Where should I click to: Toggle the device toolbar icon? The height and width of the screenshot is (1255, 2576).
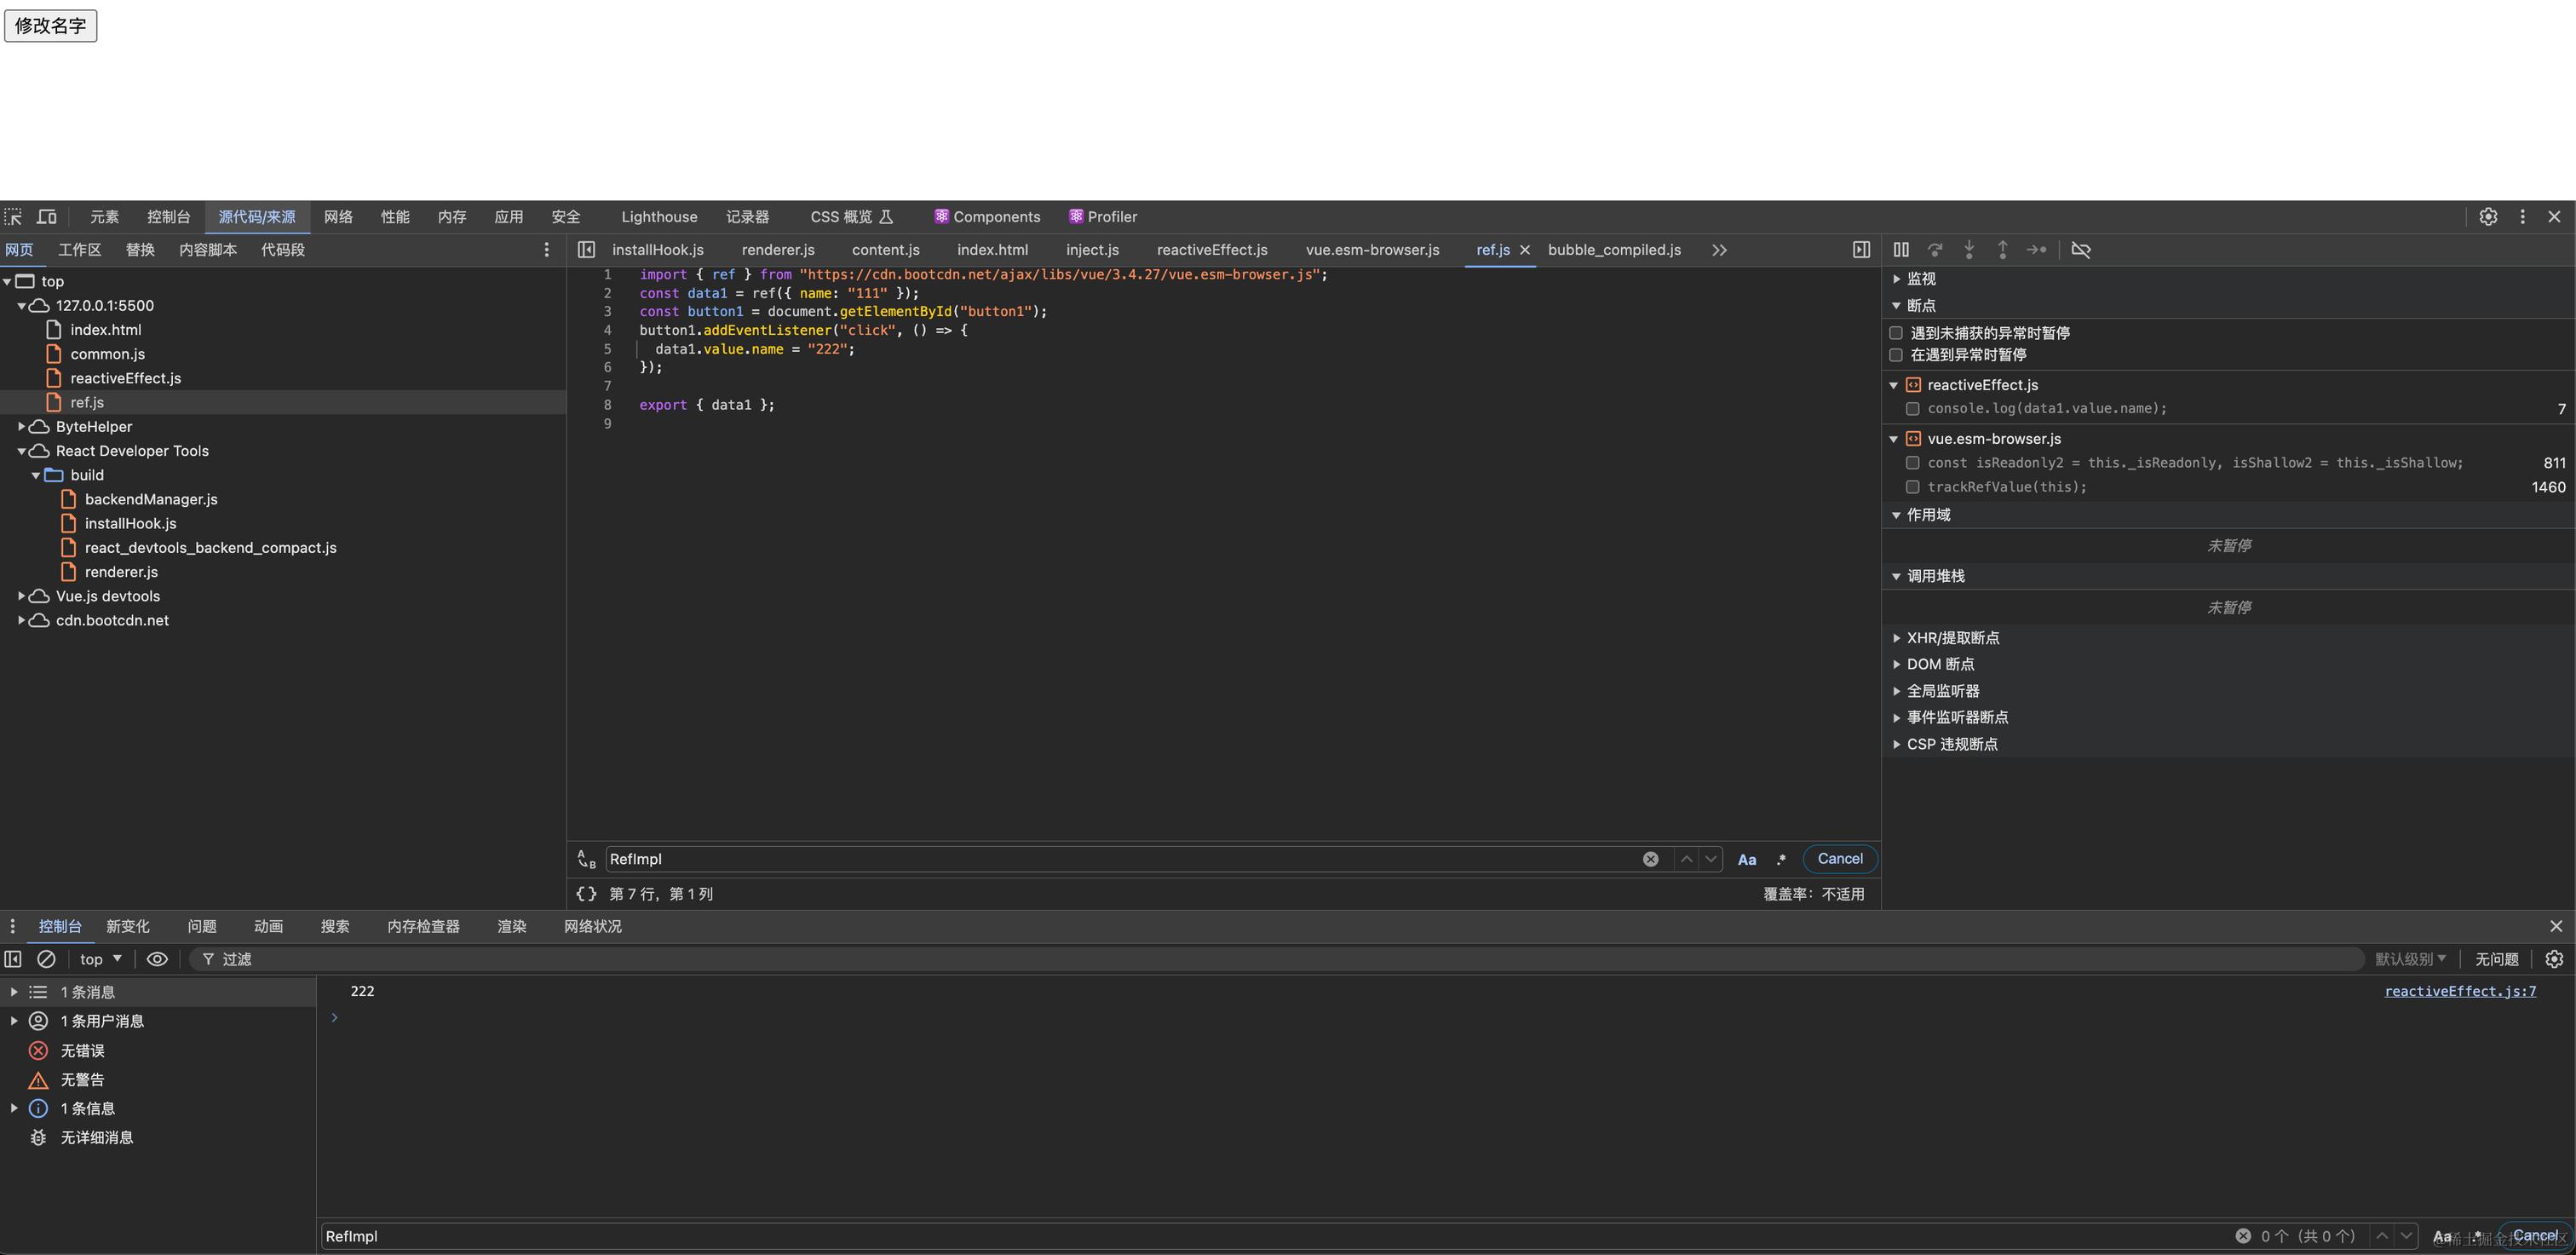[47, 217]
